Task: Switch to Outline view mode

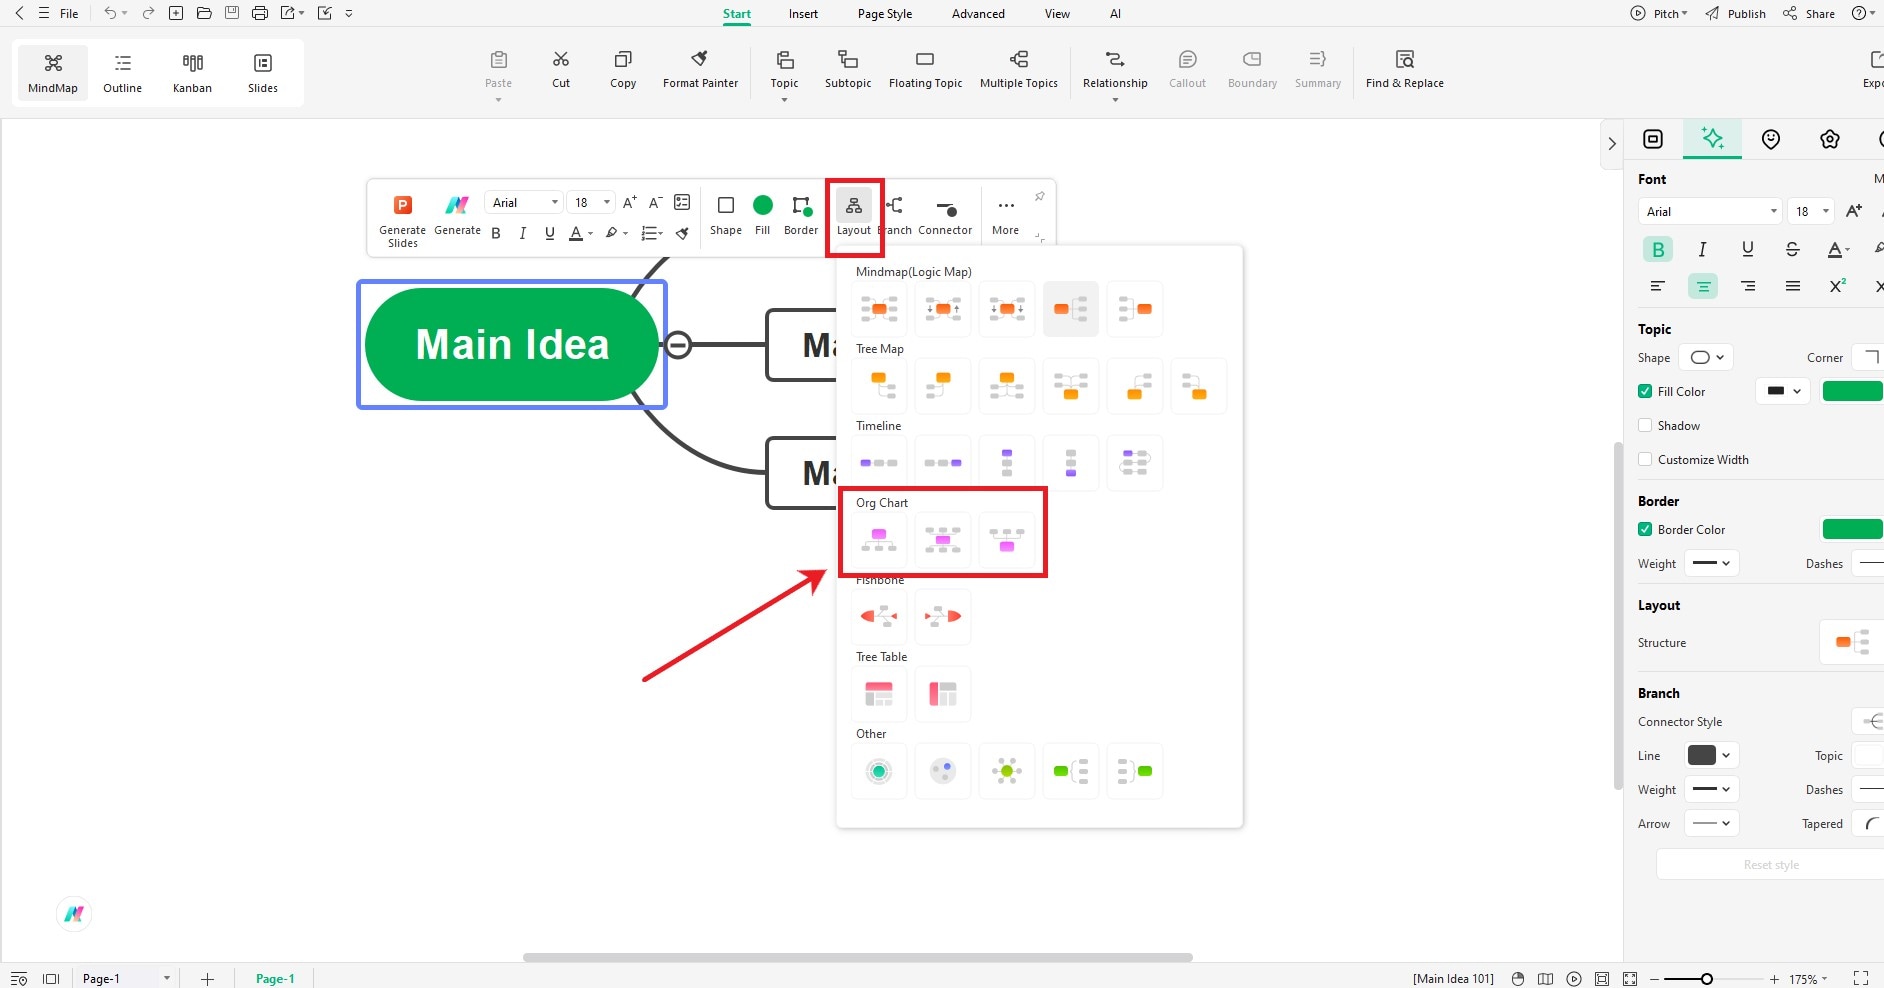Action: tap(123, 73)
